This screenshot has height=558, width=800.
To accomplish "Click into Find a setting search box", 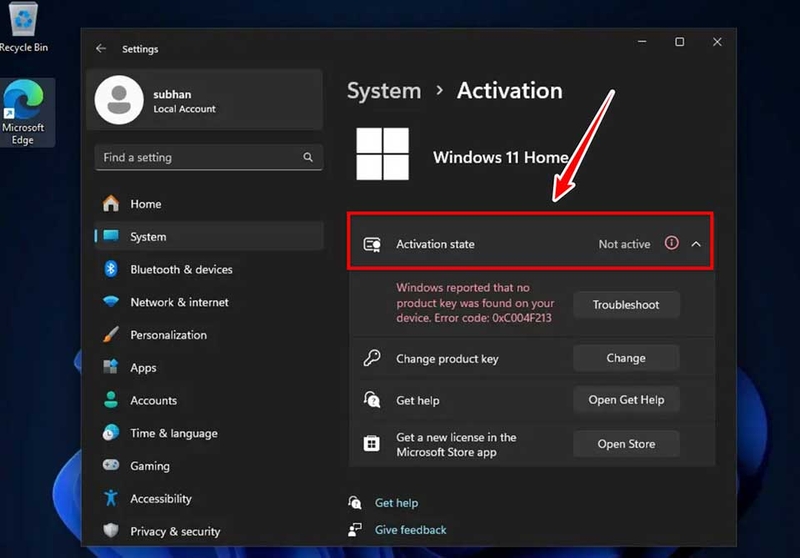I will 209,157.
